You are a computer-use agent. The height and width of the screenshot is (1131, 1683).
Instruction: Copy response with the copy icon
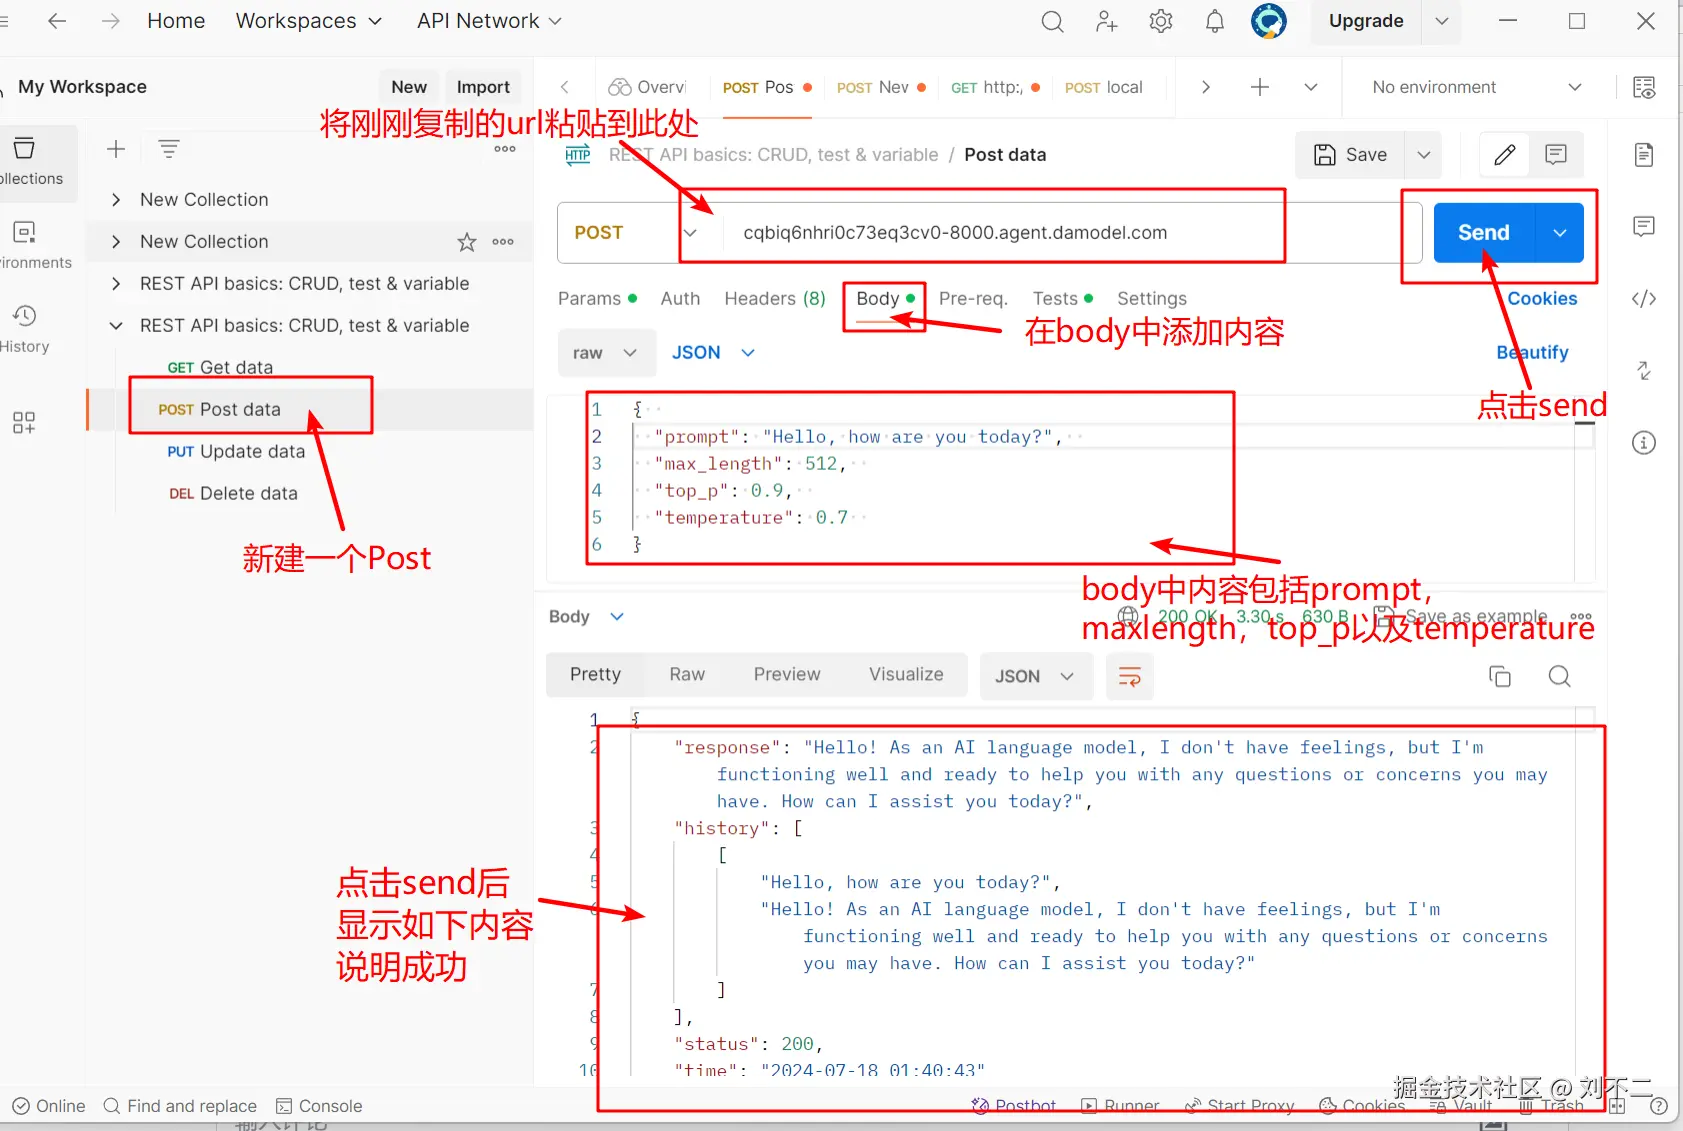tap(1500, 676)
